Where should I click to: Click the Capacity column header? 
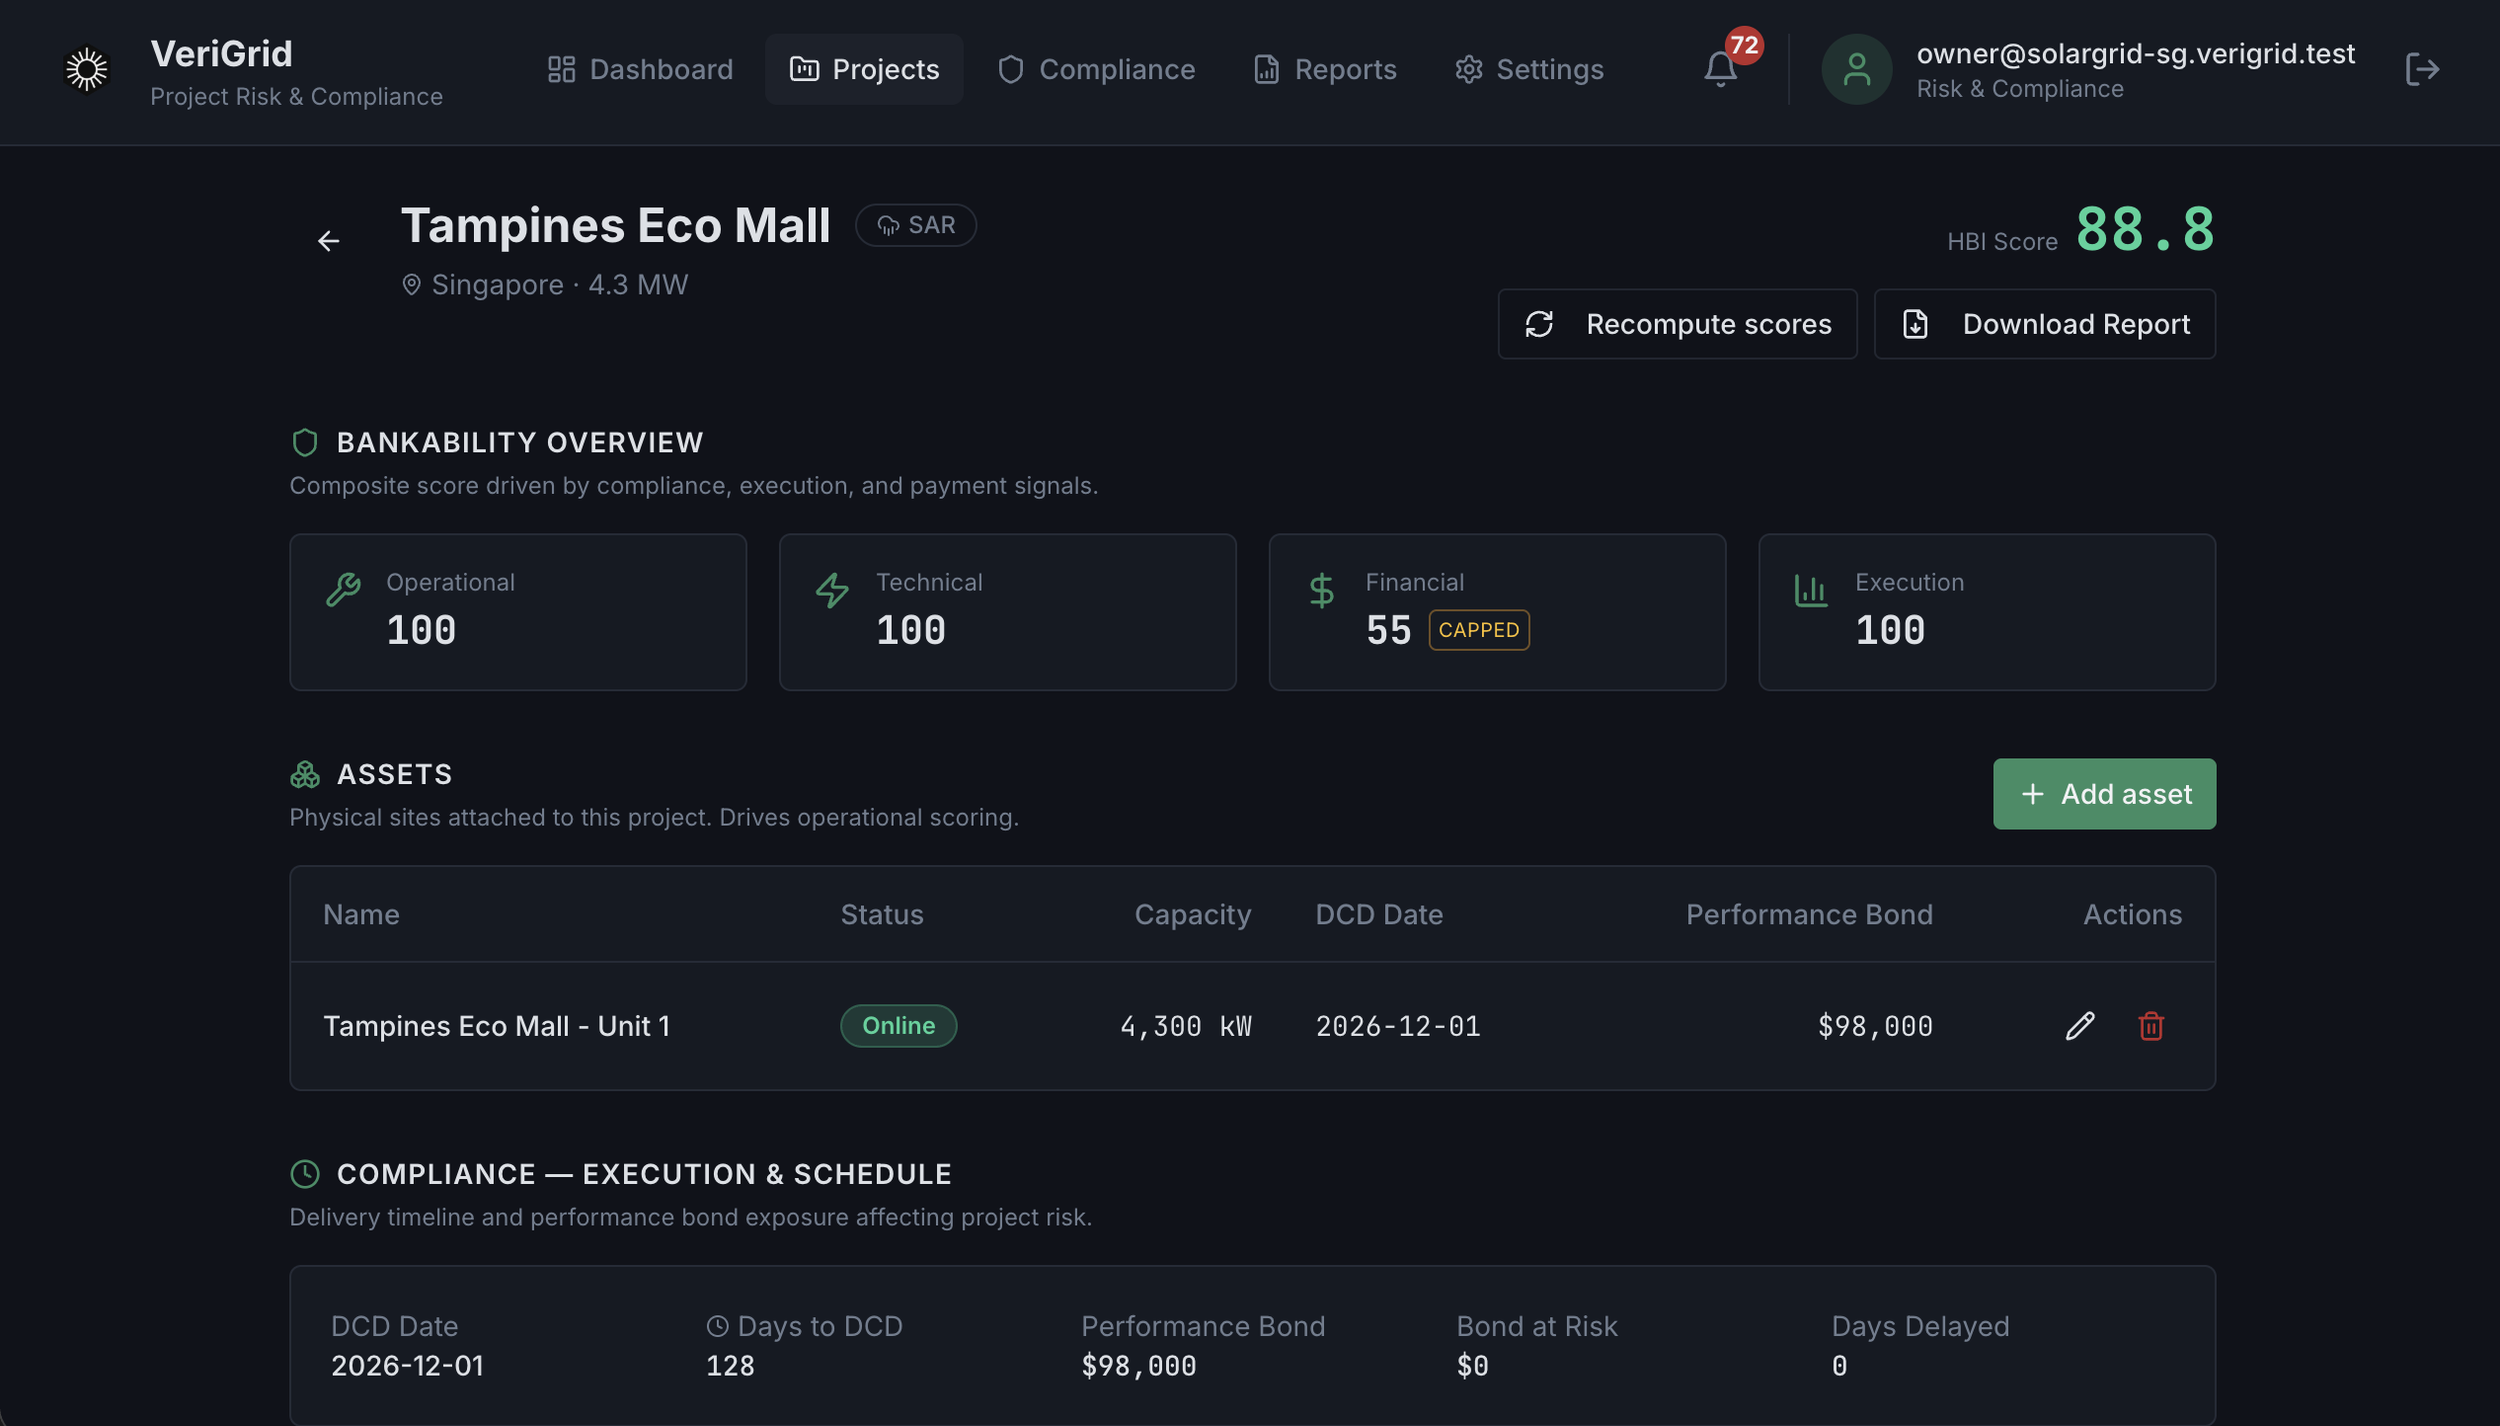(x=1192, y=915)
